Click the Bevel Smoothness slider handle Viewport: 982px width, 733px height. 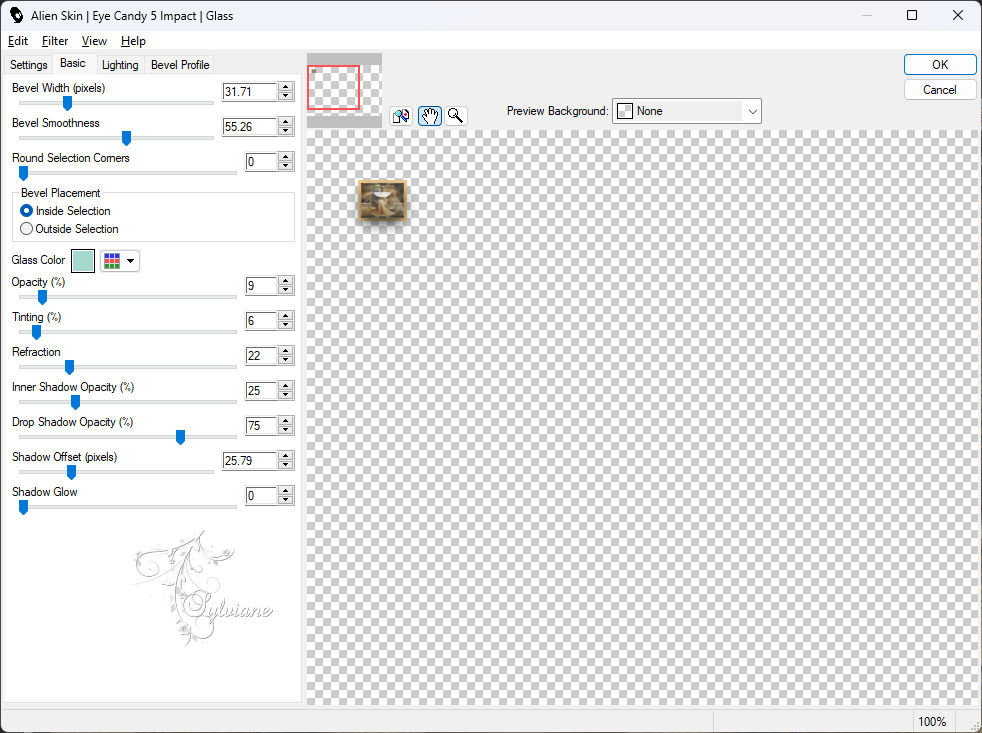126,138
